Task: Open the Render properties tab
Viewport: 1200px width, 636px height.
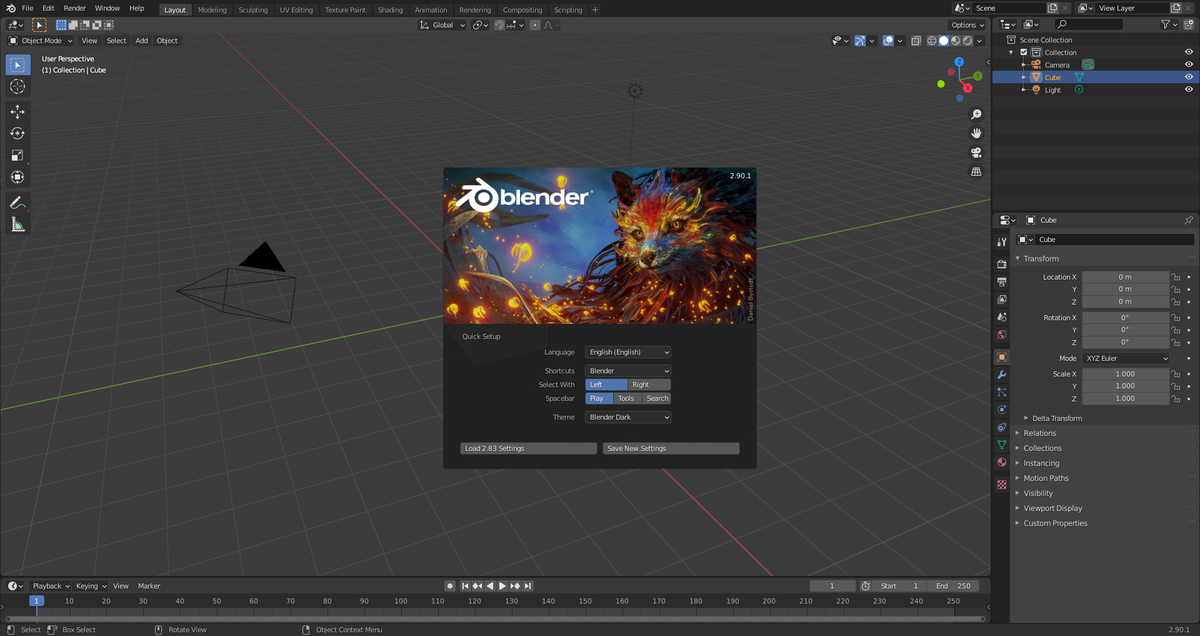Action: coord(1002,264)
